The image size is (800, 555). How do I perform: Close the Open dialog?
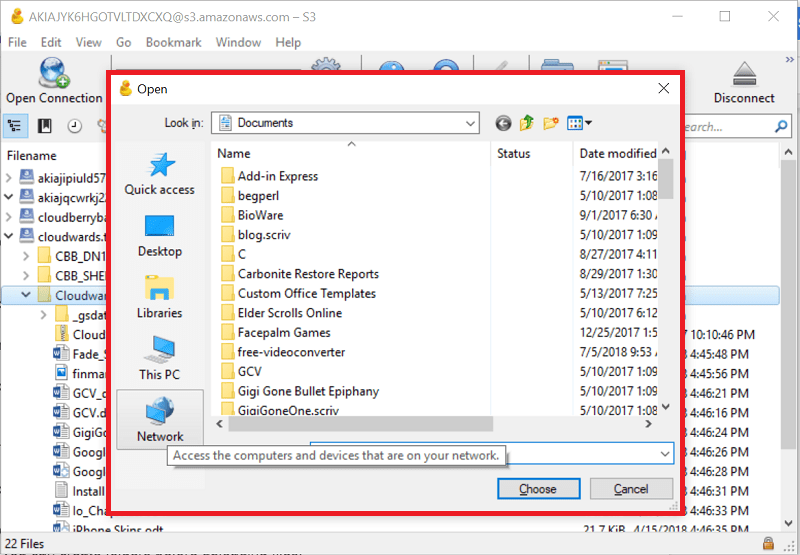point(663,88)
